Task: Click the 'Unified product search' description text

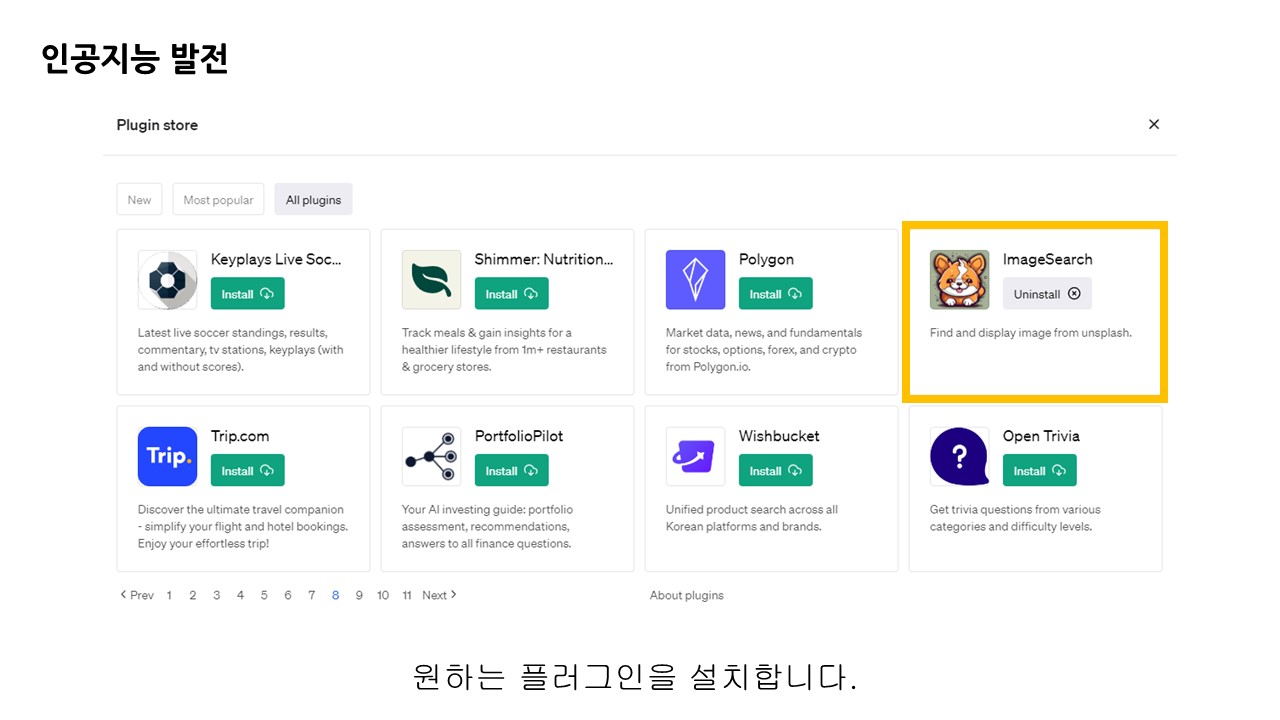Action: [752, 518]
